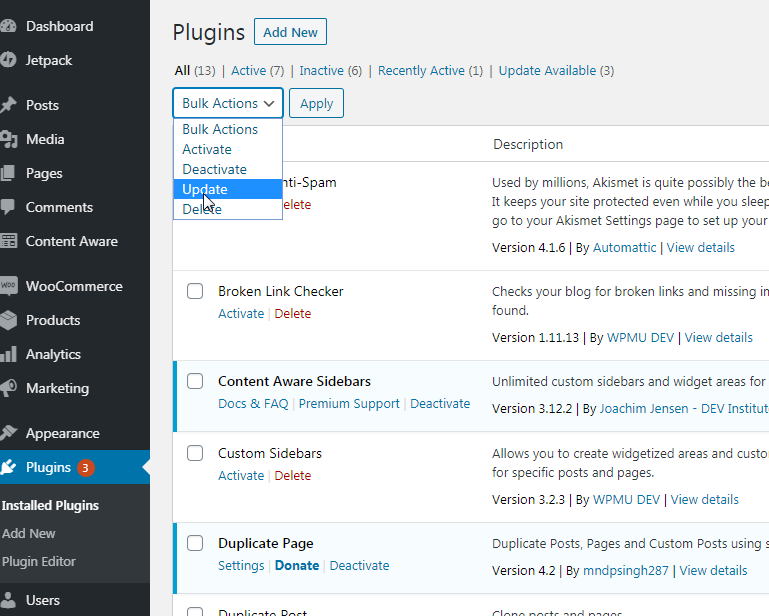This screenshot has height=616, width=769.
Task: Click the Apply button
Action: point(317,104)
